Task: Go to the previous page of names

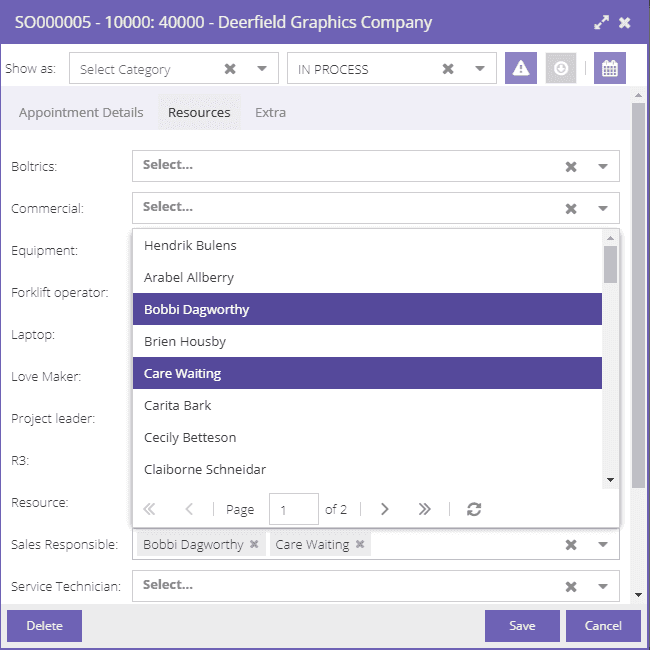Action: [189, 509]
